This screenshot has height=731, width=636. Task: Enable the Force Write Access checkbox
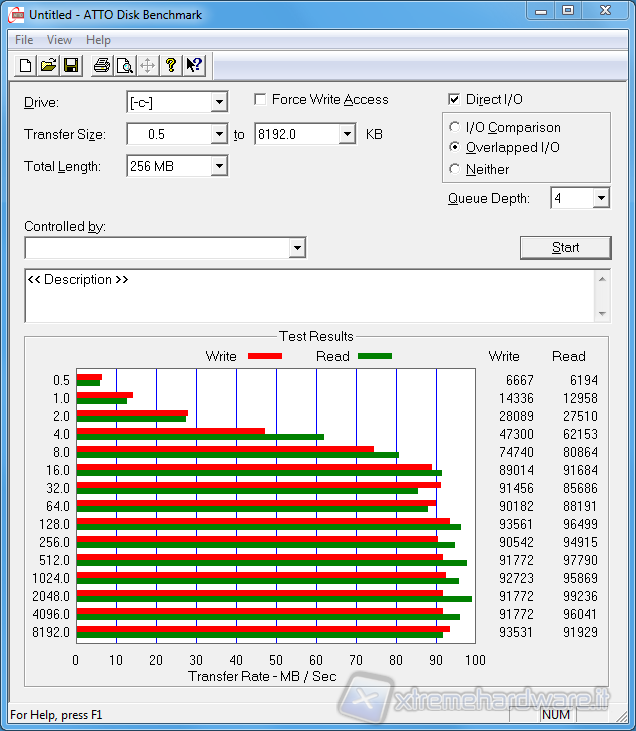click(261, 100)
